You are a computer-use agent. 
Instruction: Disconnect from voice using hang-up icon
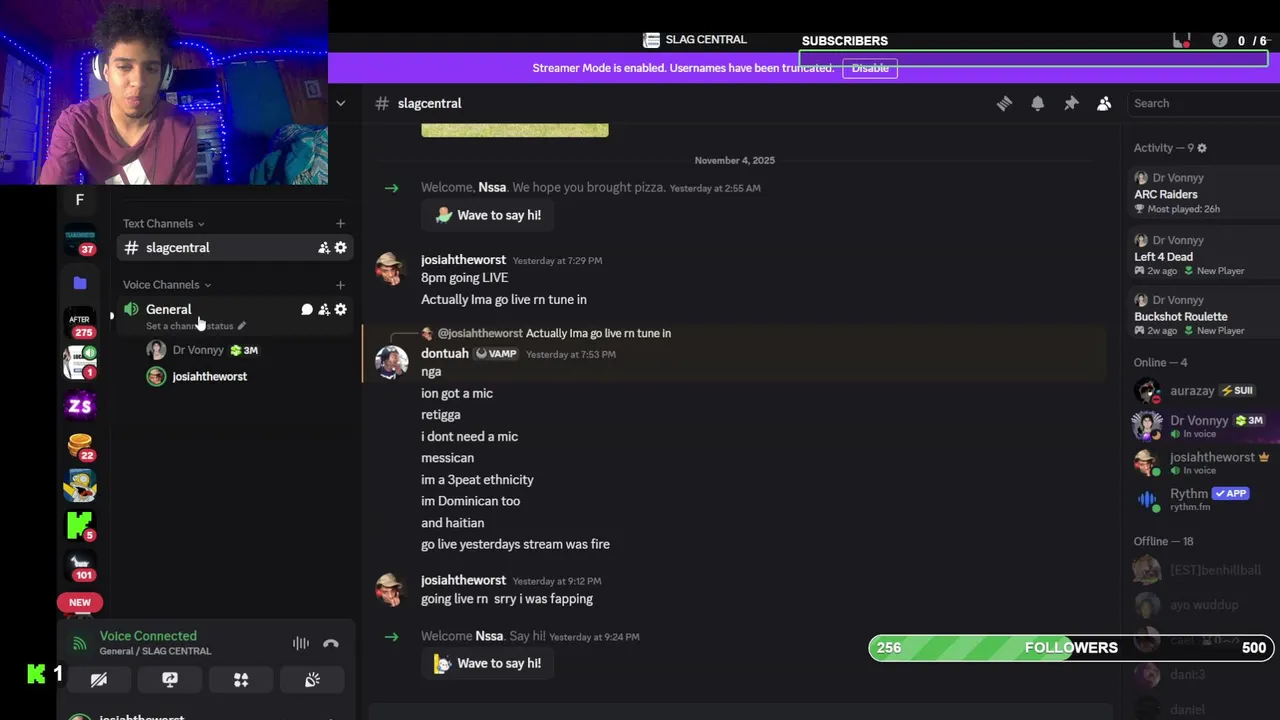331,644
